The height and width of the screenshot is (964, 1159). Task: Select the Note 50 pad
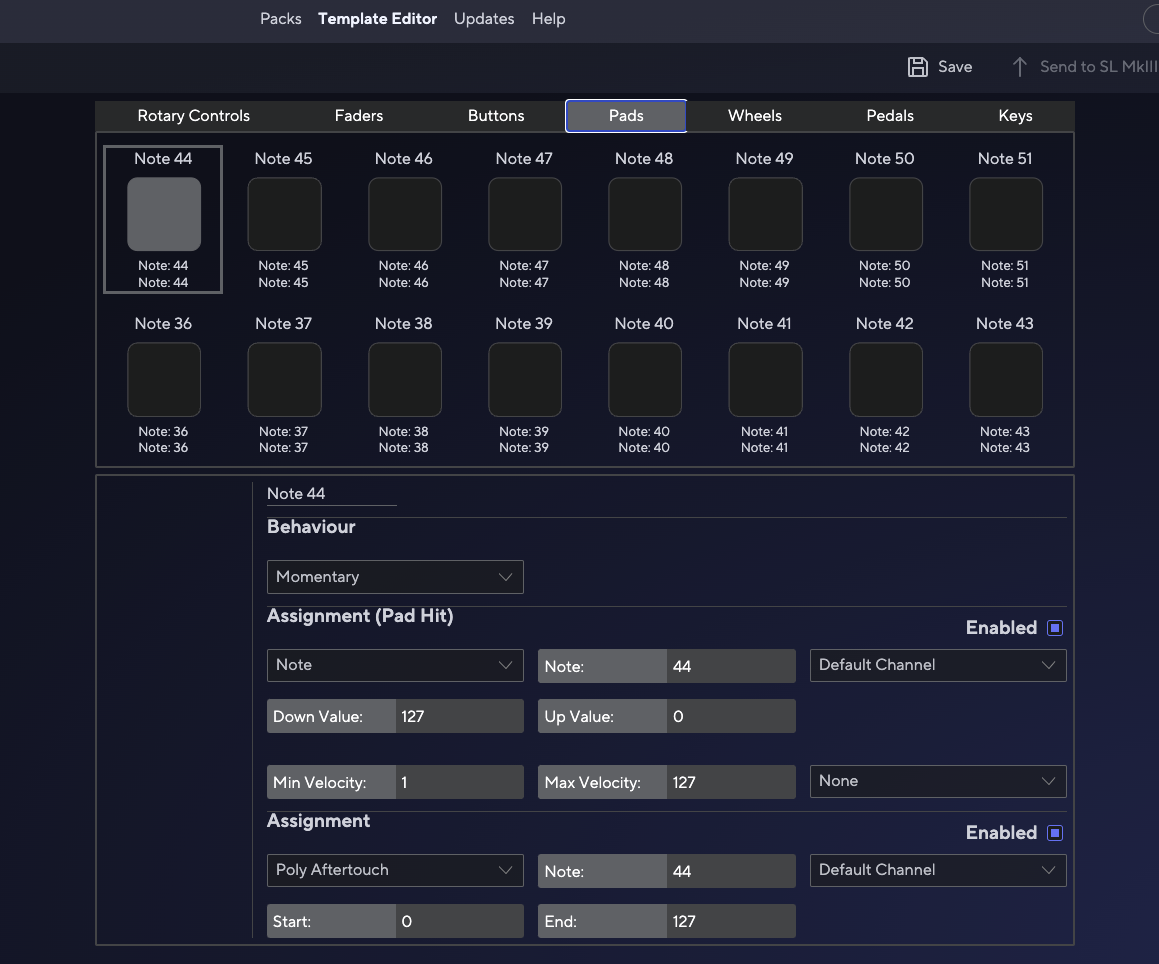click(x=886, y=214)
